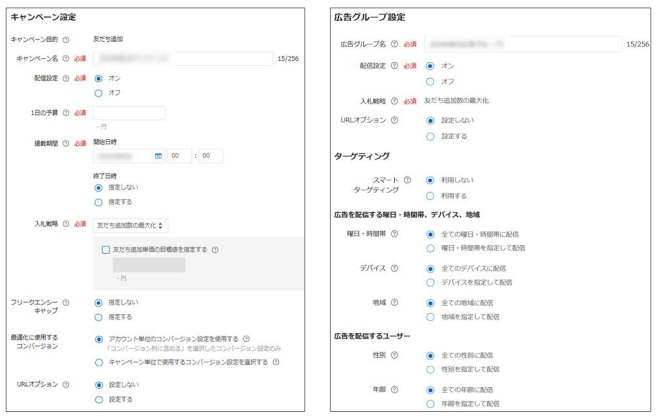Click the 1日の予算 input box
659x418 pixels.
pyautogui.click(x=129, y=112)
